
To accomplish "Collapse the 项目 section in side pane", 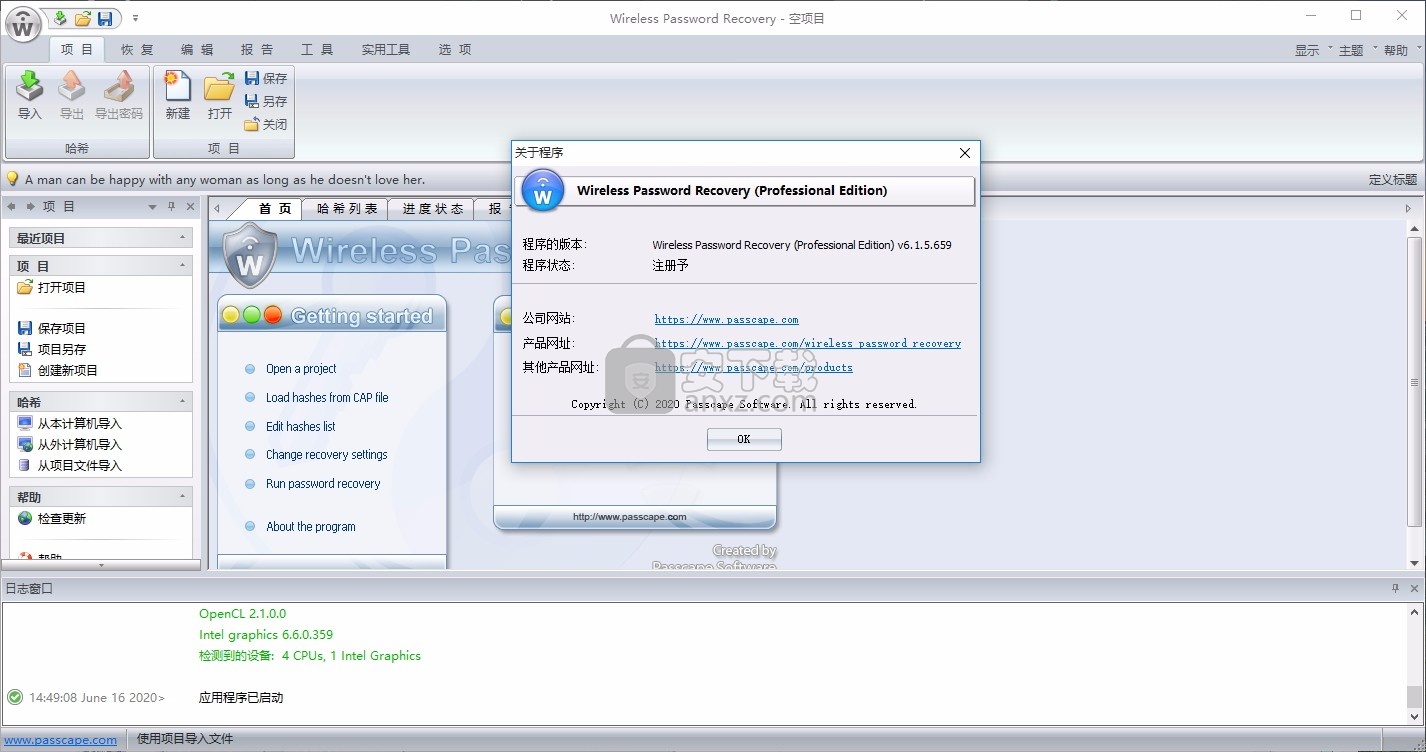I will 183,265.
